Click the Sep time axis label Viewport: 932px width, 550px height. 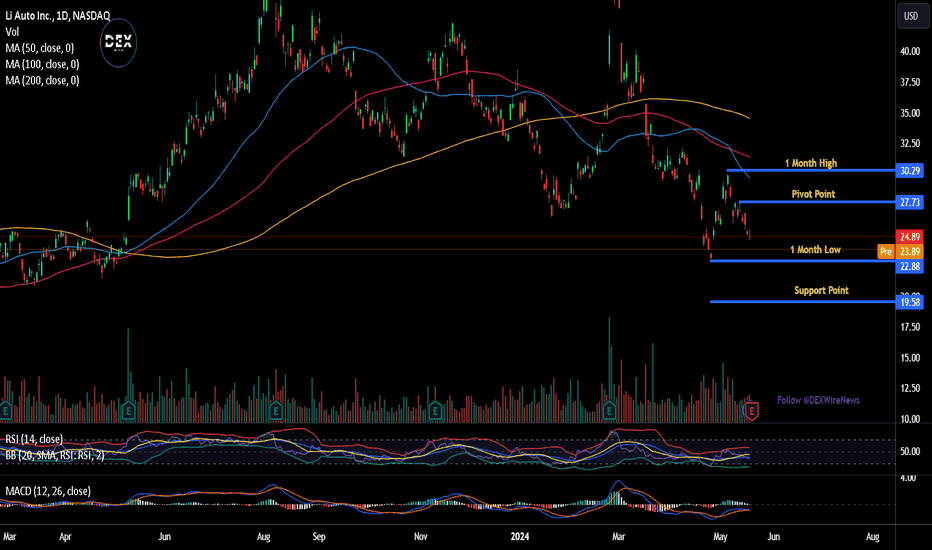pos(319,536)
